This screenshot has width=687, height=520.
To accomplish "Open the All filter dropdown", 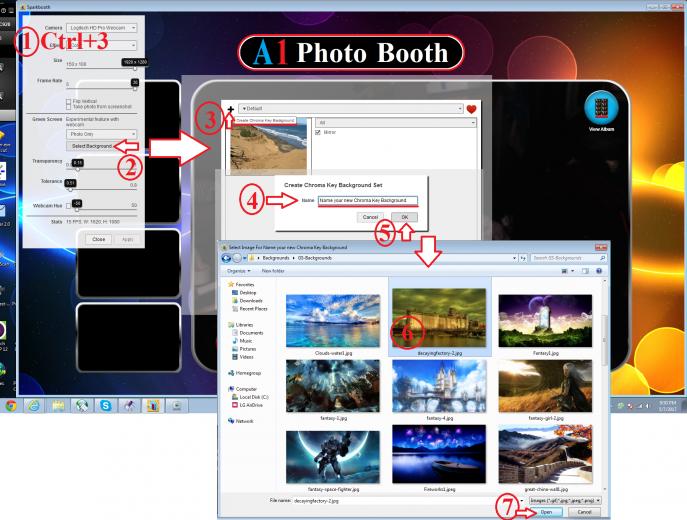I will pyautogui.click(x=396, y=123).
